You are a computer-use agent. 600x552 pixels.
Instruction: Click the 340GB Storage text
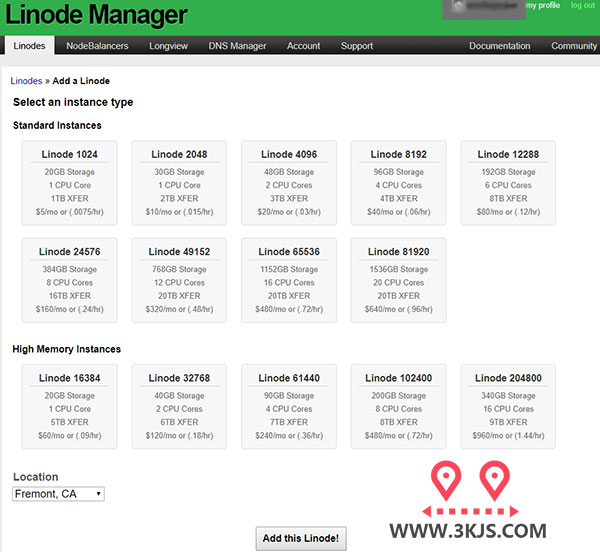508,396
